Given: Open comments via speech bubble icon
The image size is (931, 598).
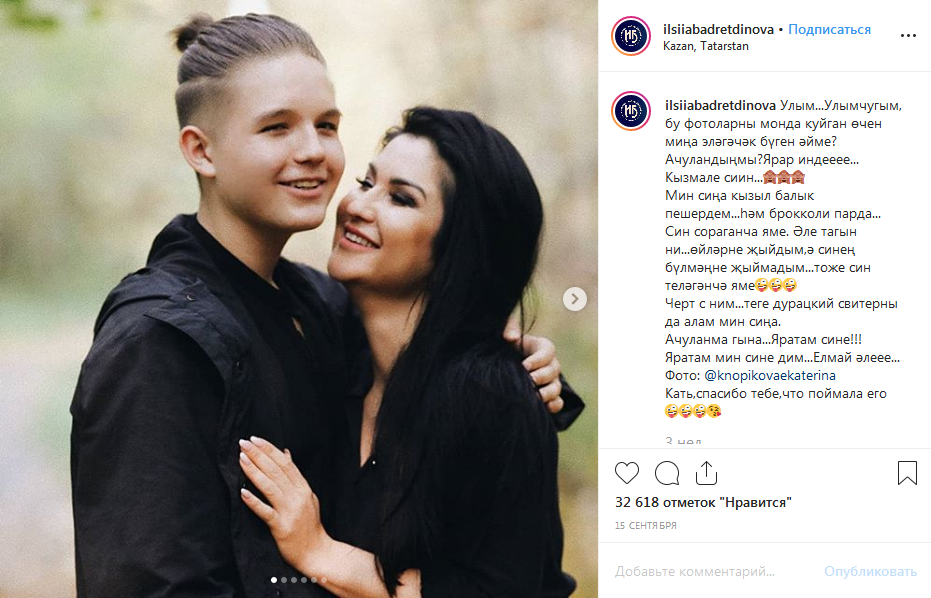Looking at the screenshot, I should point(667,473).
